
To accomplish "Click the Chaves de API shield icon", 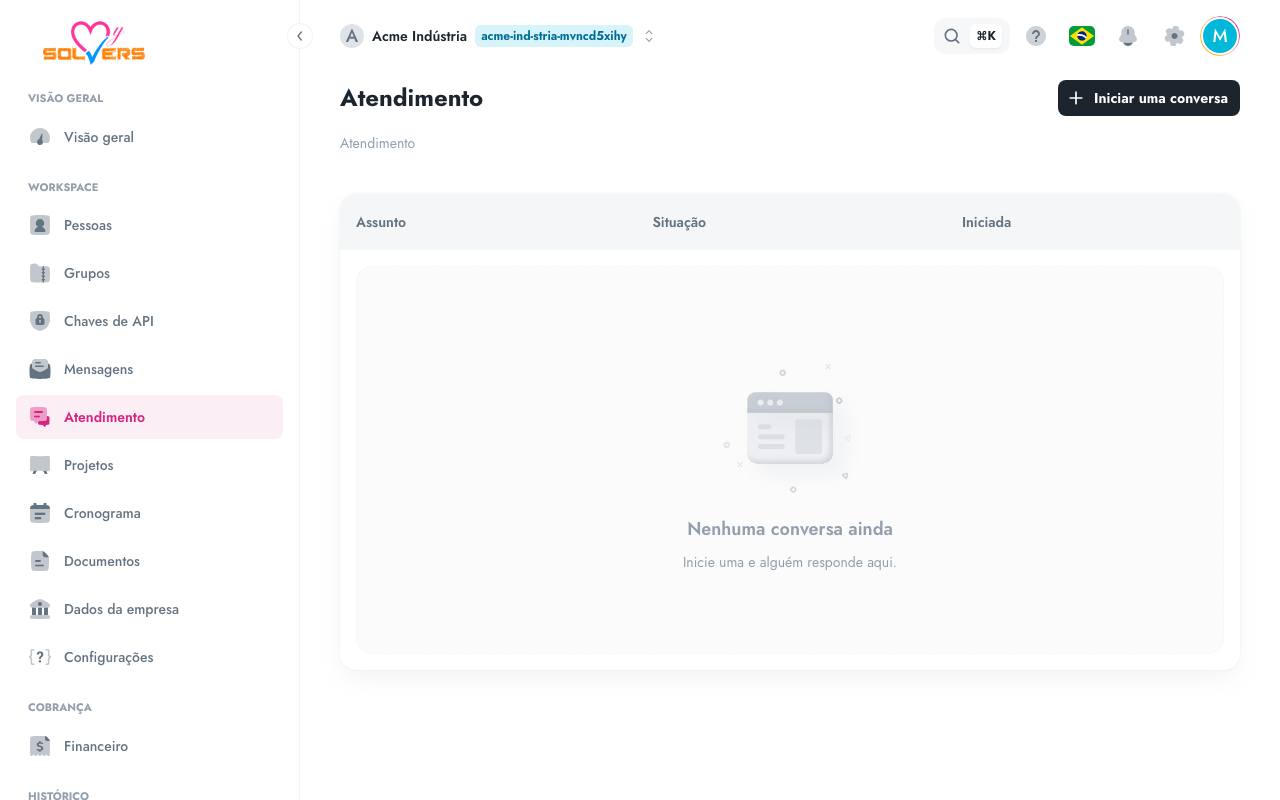I will point(40,321).
